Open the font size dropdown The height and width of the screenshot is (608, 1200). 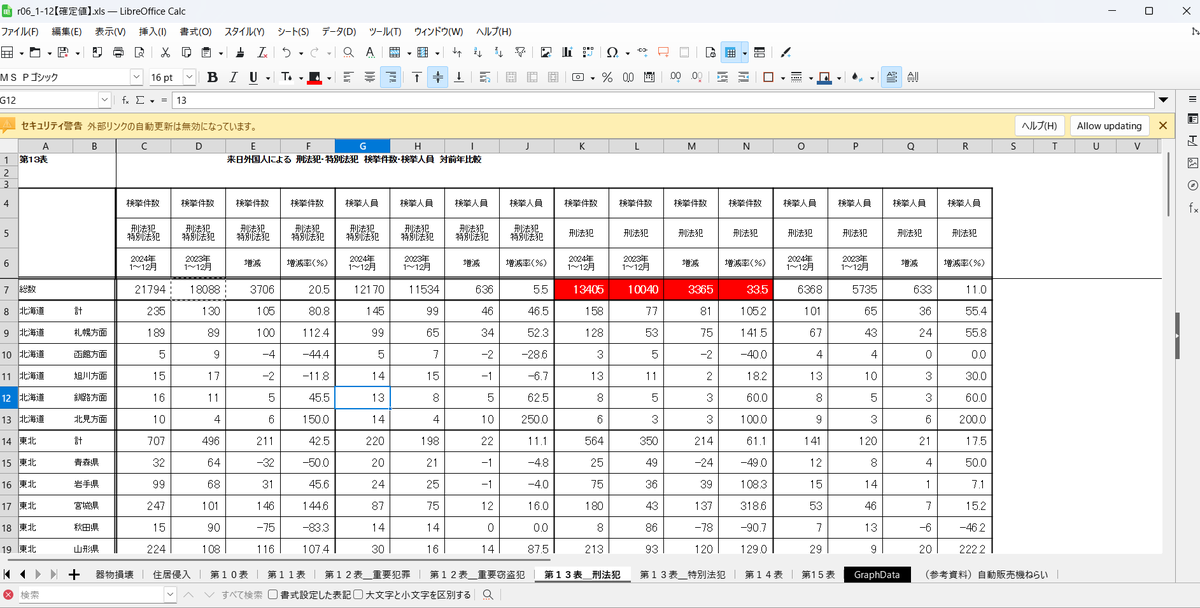click(190, 77)
